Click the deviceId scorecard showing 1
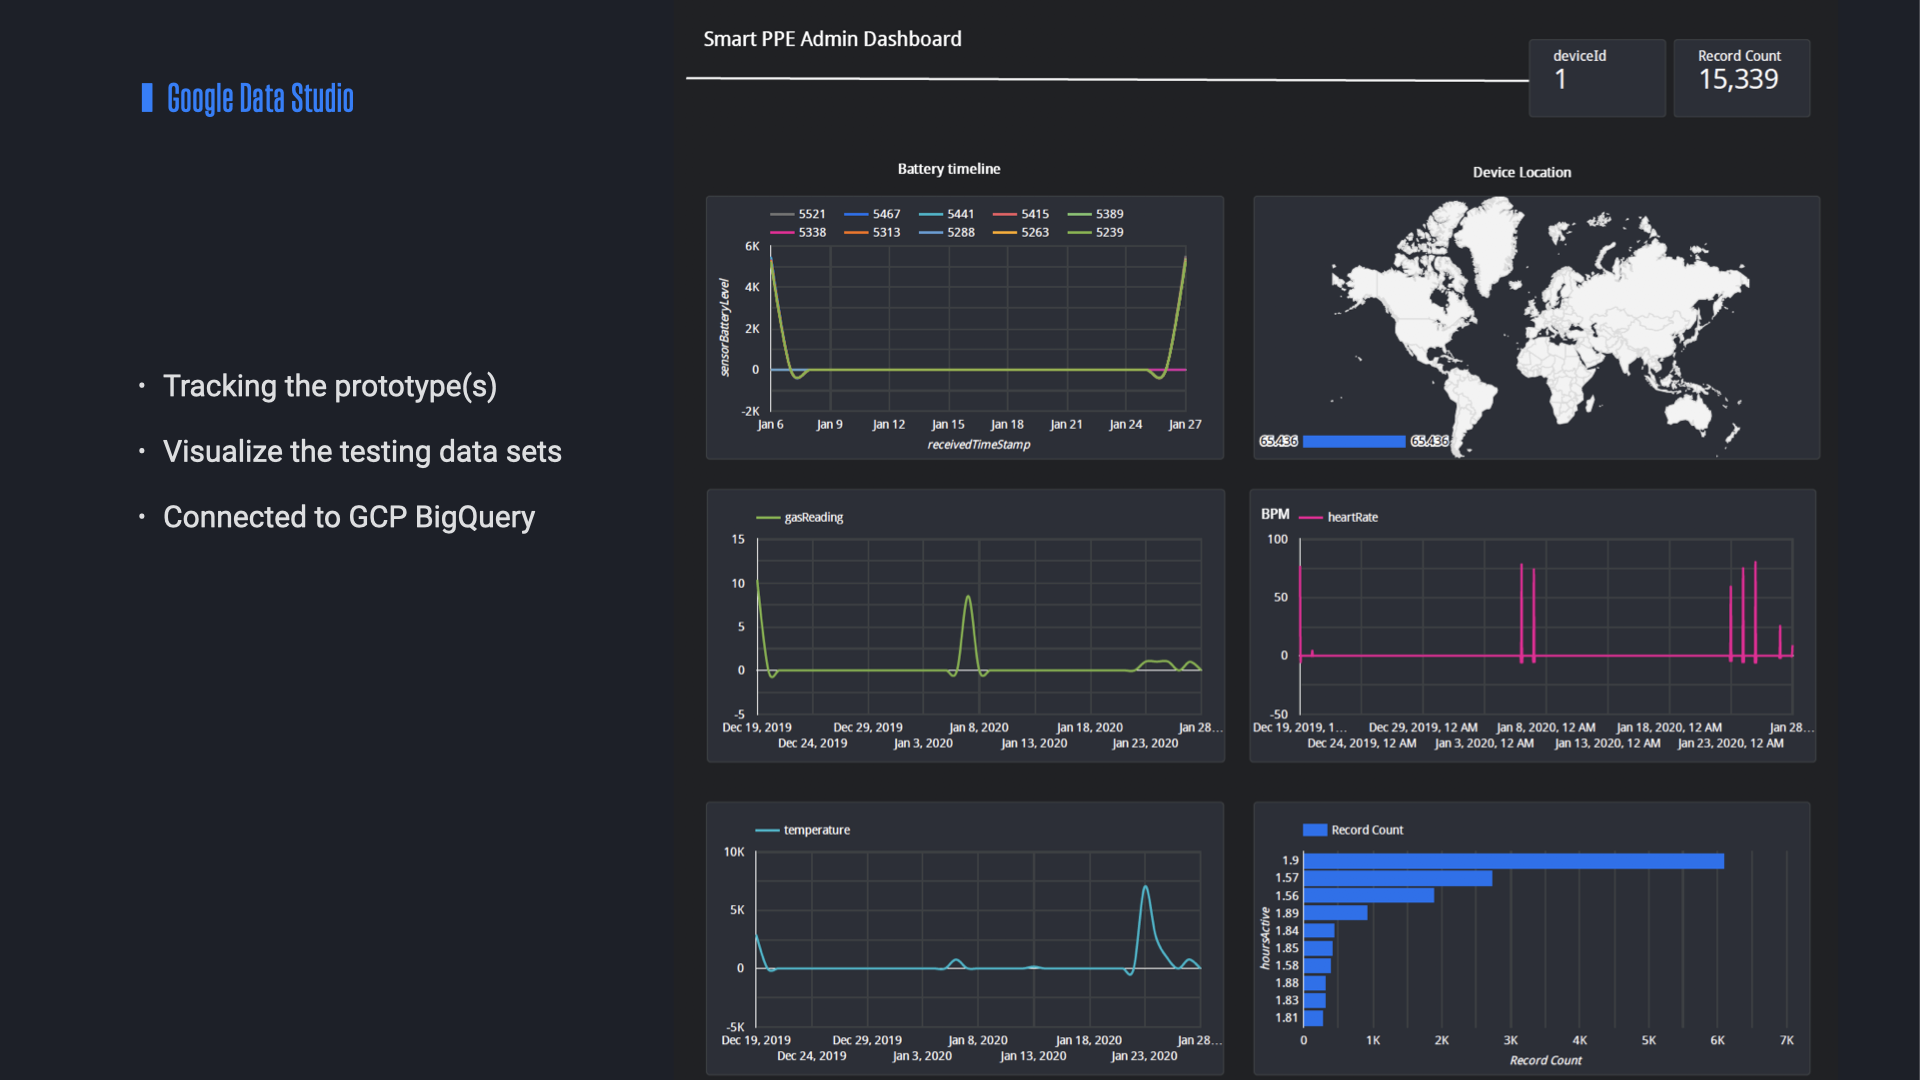 pyautogui.click(x=1597, y=78)
